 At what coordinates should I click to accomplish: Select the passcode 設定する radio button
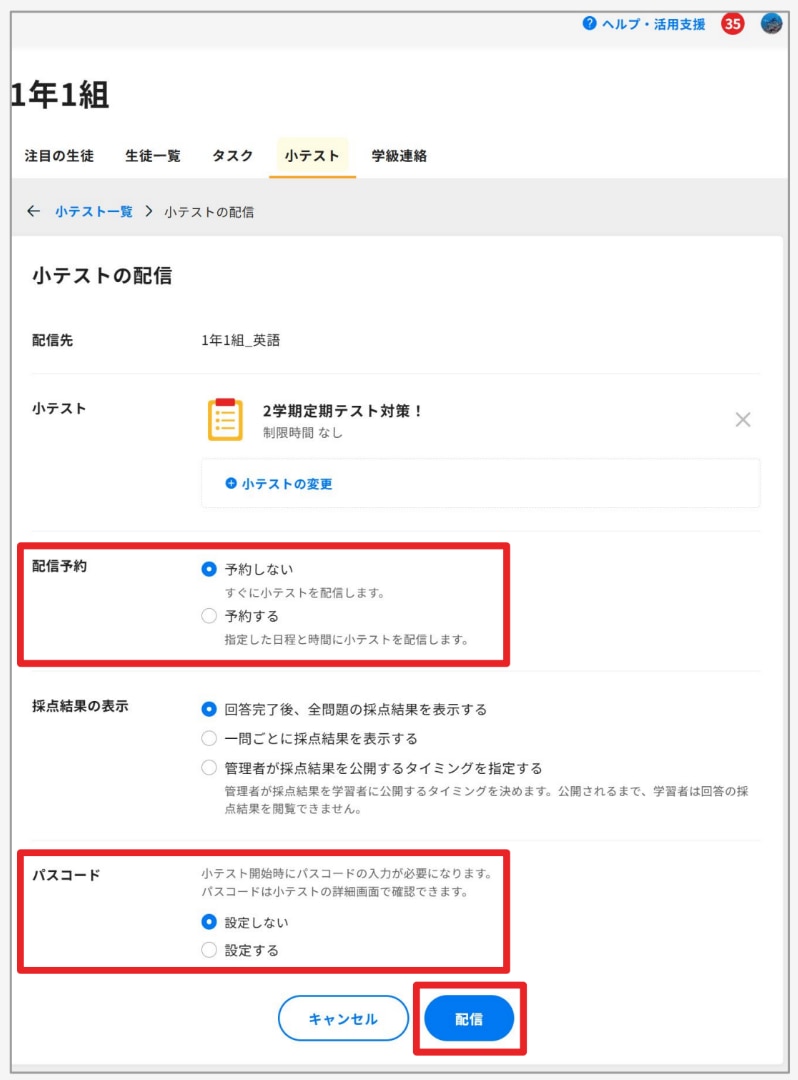point(209,951)
